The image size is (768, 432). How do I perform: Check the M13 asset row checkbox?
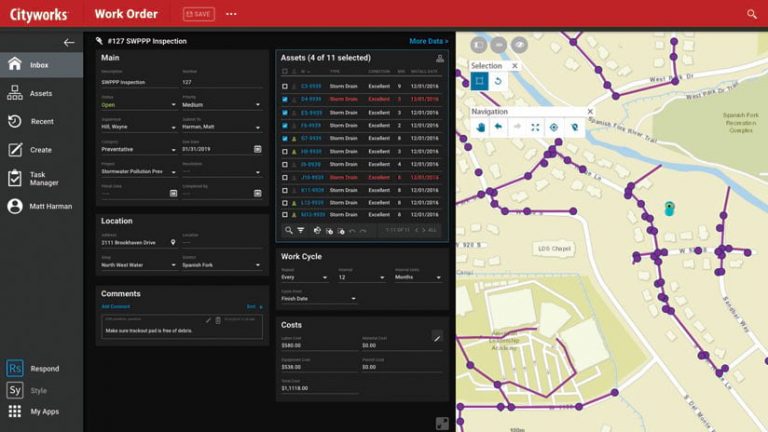tap(285, 215)
